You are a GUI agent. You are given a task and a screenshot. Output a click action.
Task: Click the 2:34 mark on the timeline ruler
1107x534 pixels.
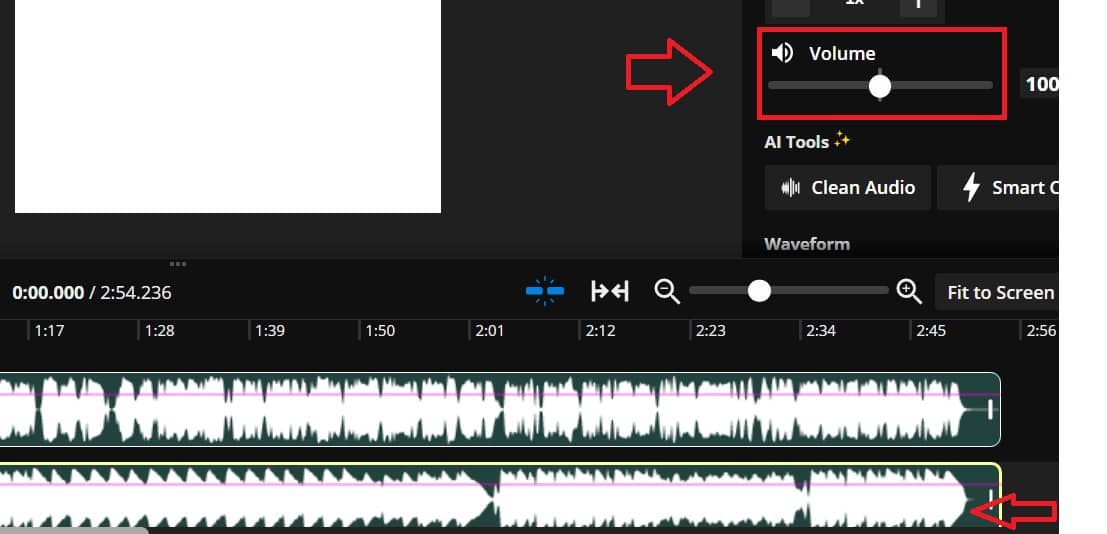click(820, 331)
